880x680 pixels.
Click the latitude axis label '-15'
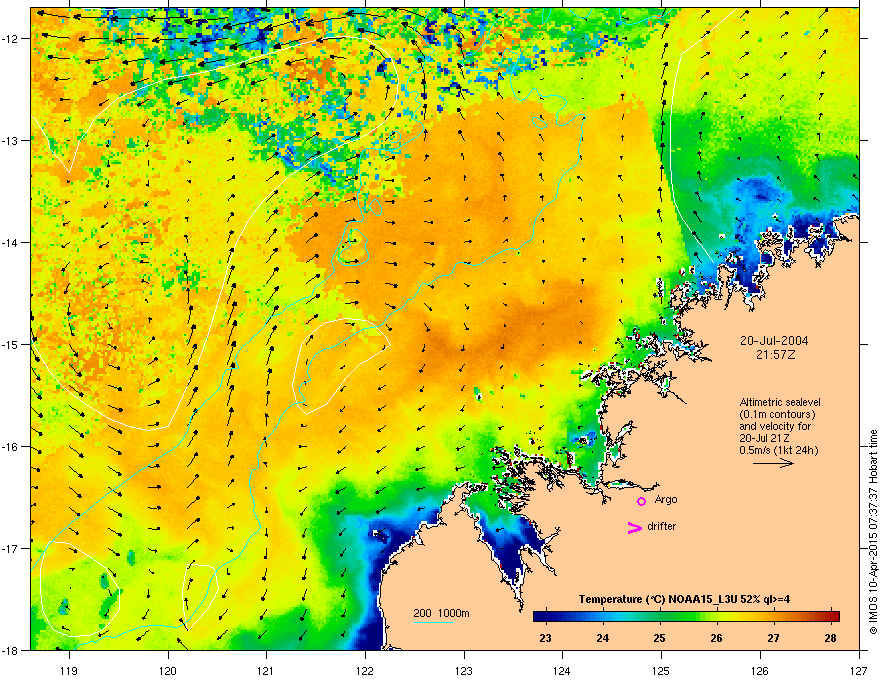point(11,344)
